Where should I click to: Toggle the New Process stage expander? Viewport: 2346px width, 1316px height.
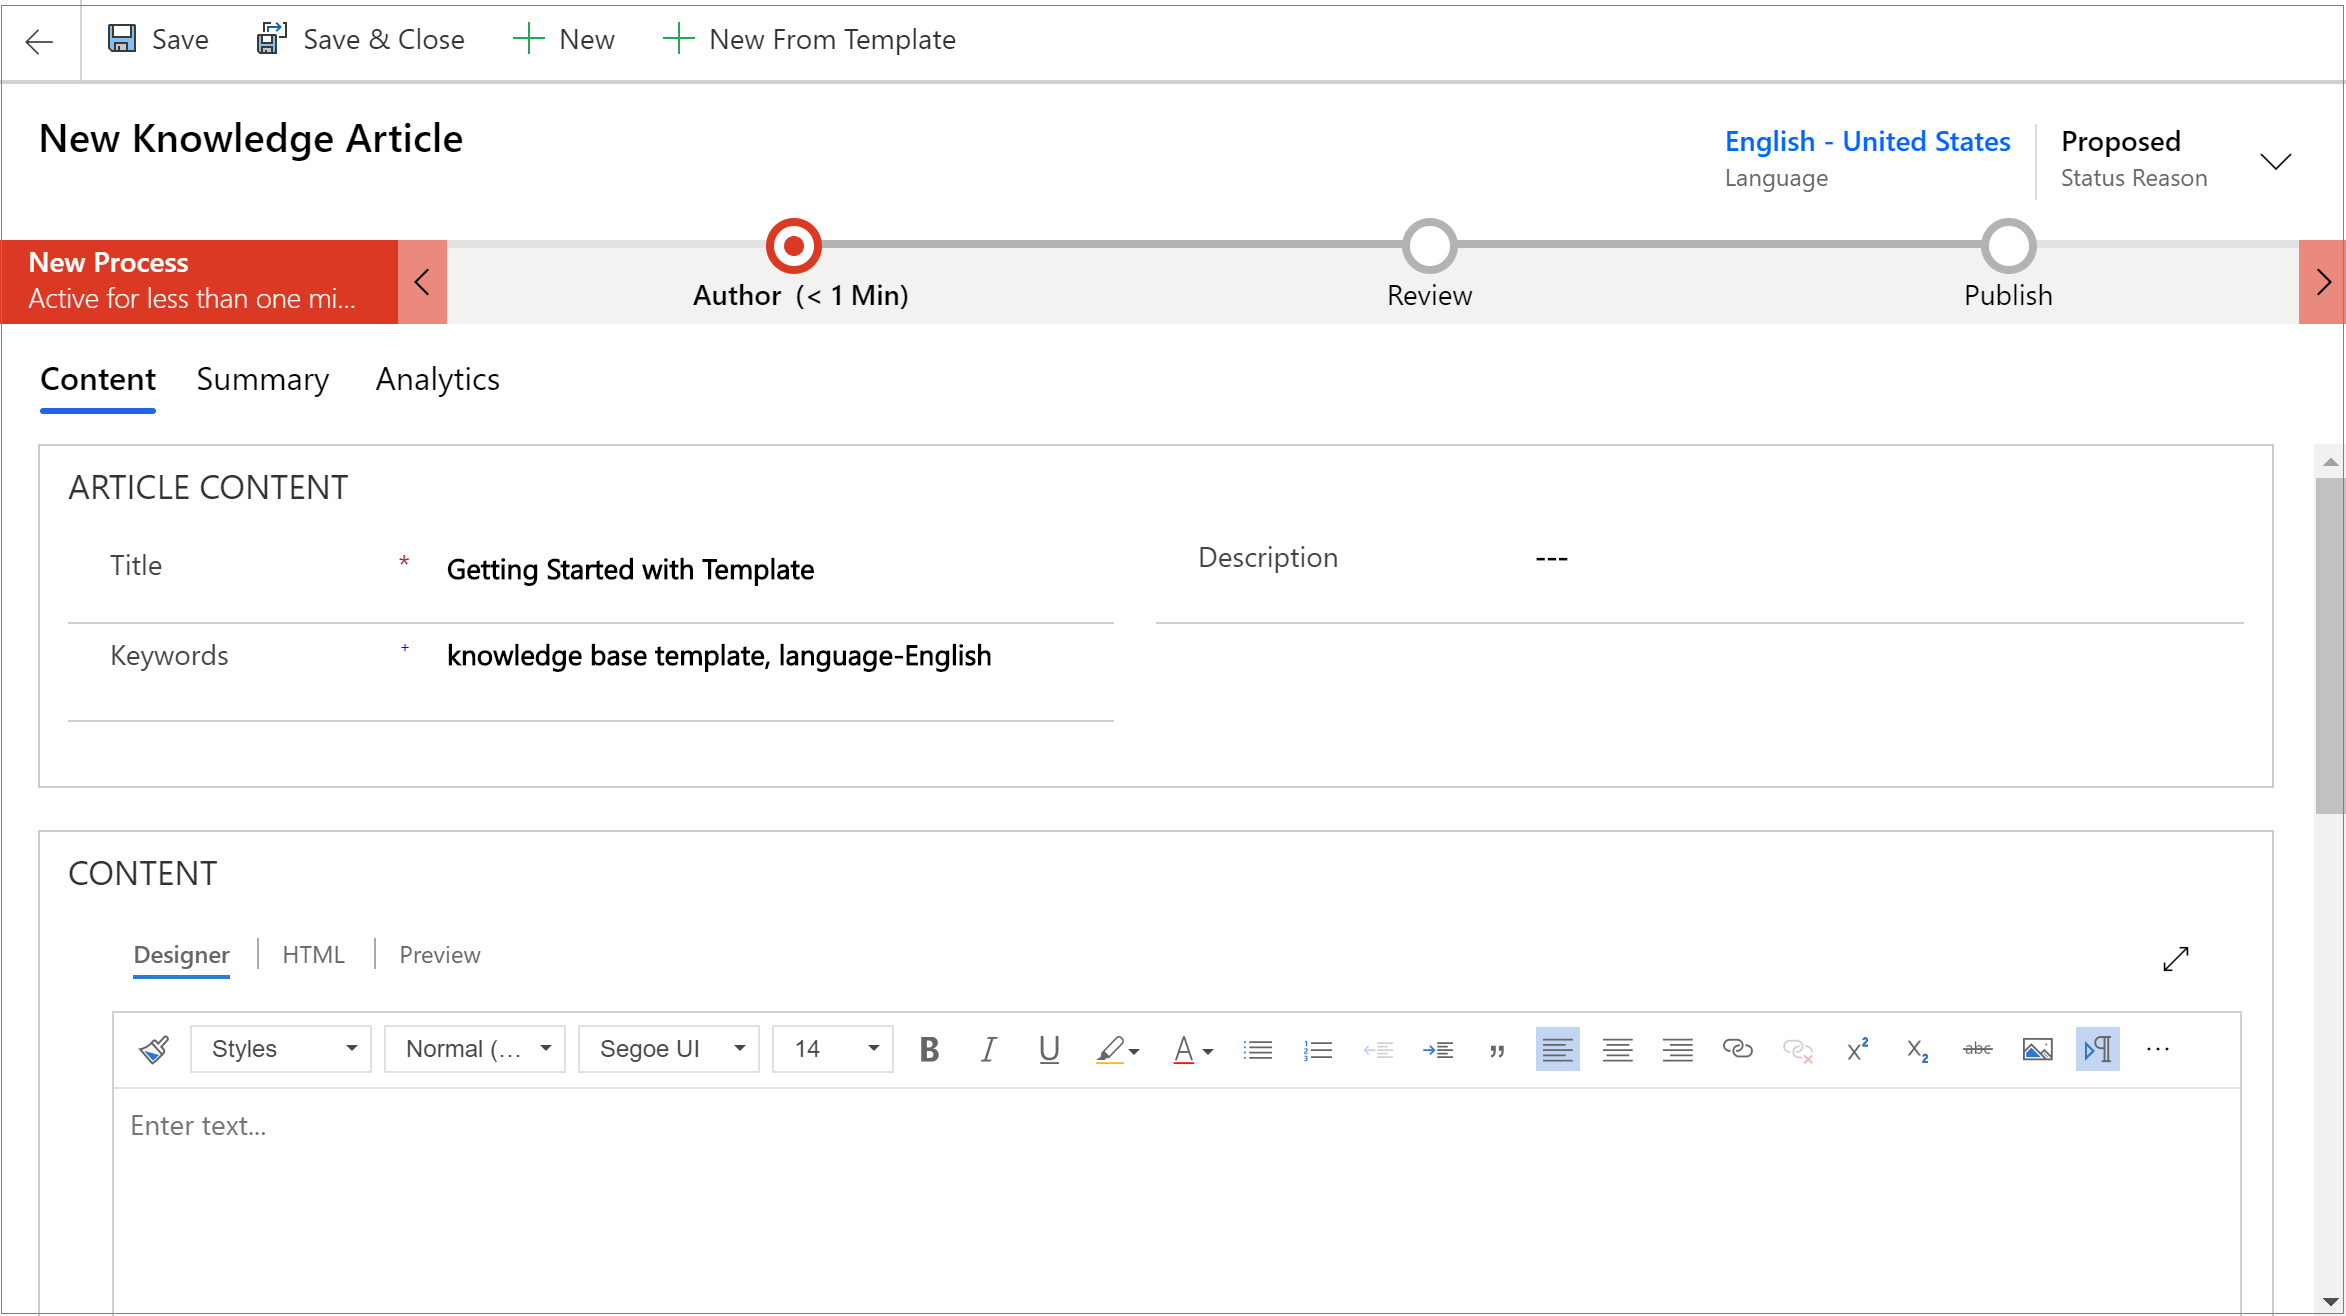pyautogui.click(x=422, y=280)
